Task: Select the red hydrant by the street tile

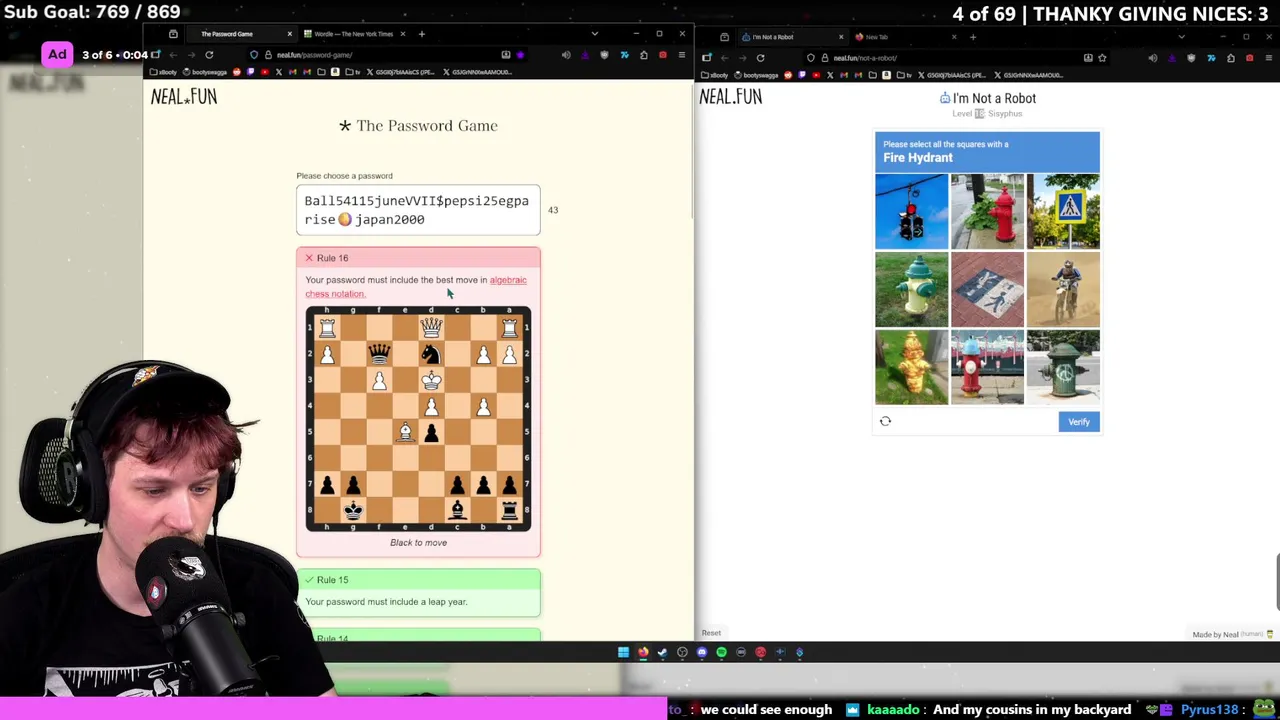Action: pyautogui.click(x=987, y=367)
